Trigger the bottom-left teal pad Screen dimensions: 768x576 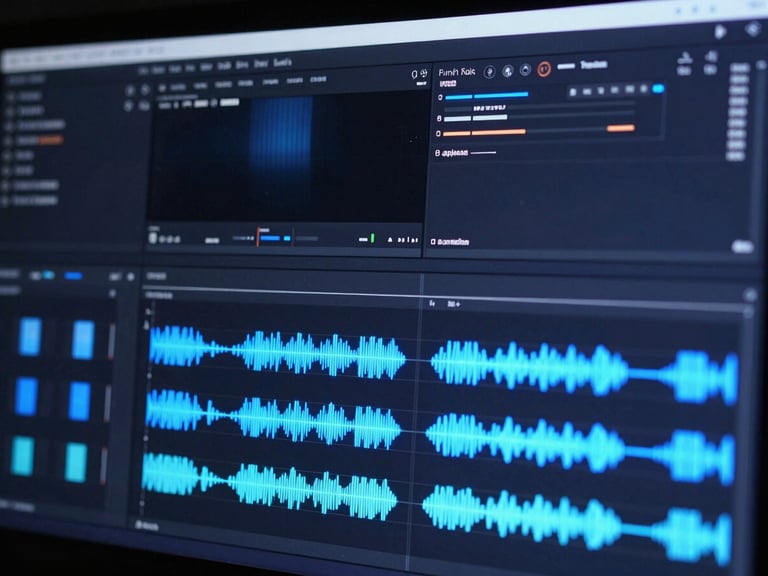click(23, 456)
